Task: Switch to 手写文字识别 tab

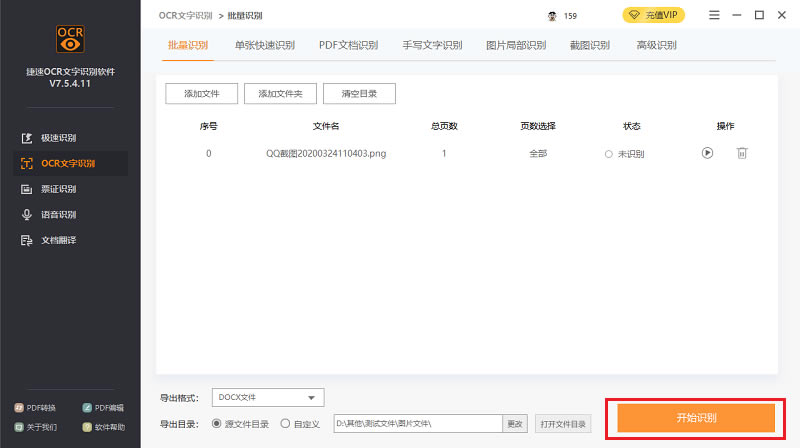Action: point(432,45)
